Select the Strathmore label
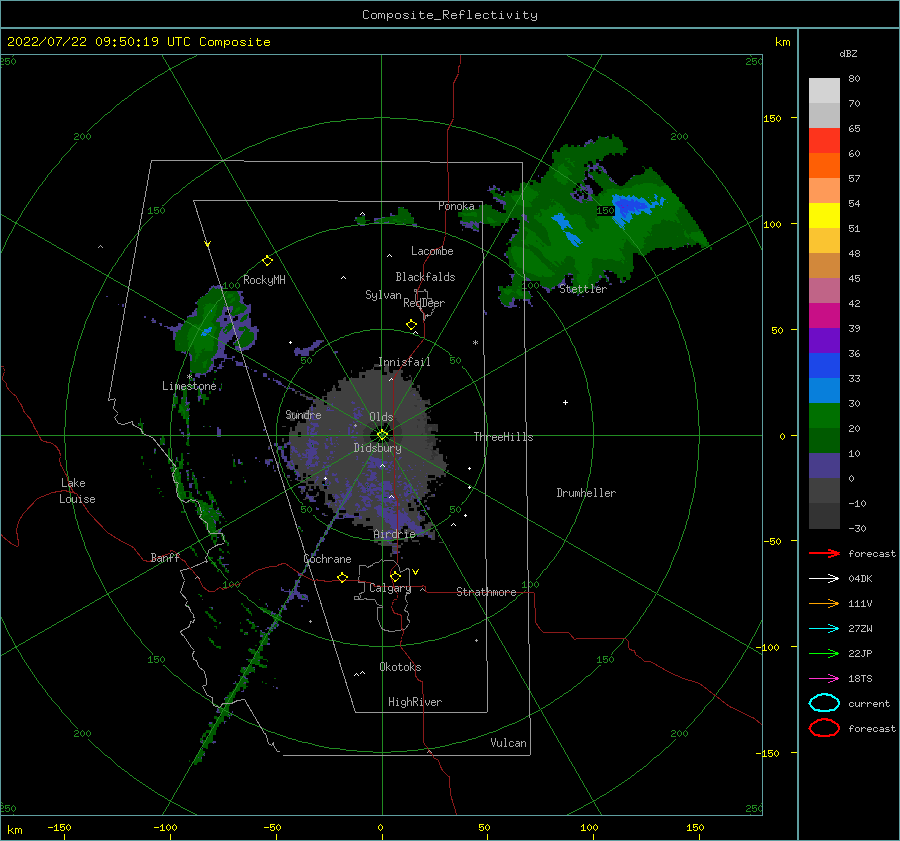This screenshot has width=900, height=841. (486, 592)
